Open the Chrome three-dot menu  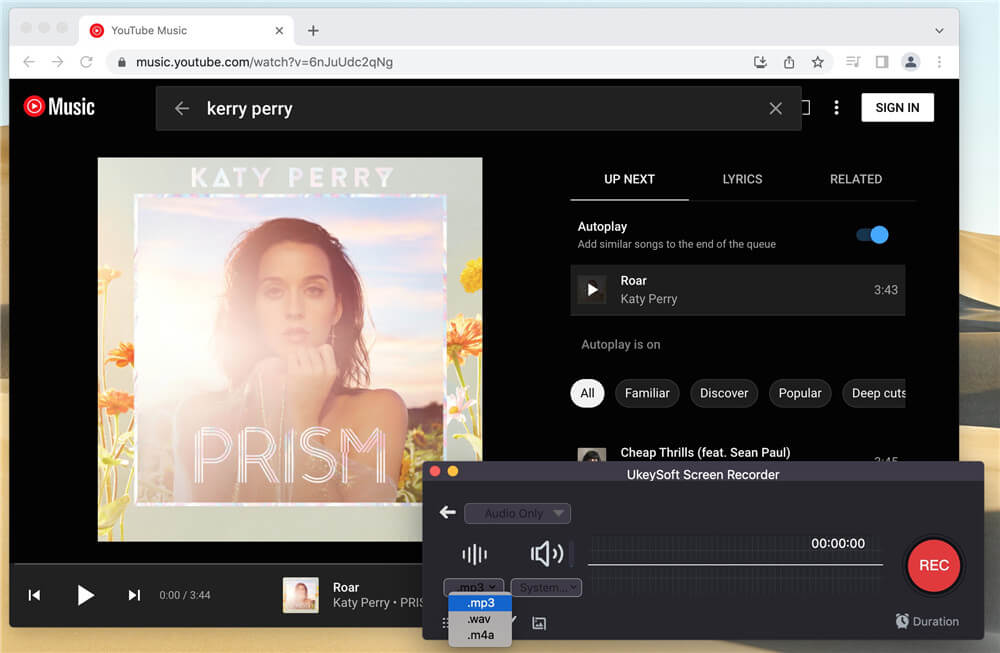click(x=939, y=62)
